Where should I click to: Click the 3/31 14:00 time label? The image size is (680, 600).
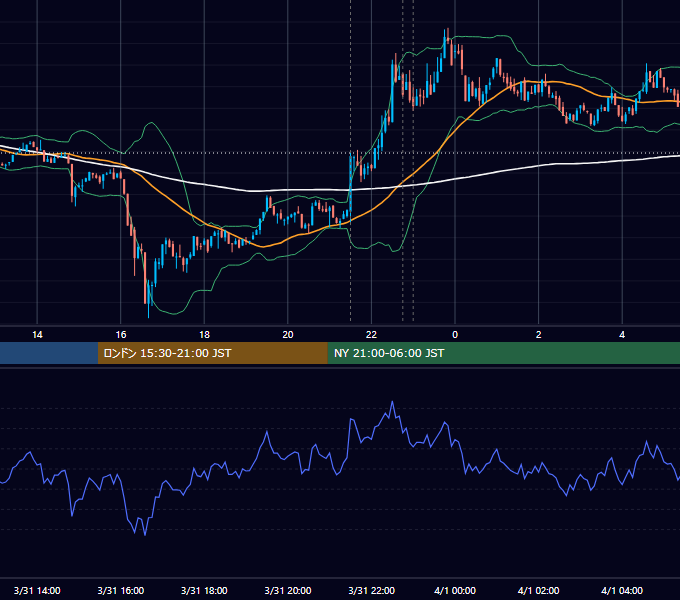pyautogui.click(x=37, y=590)
